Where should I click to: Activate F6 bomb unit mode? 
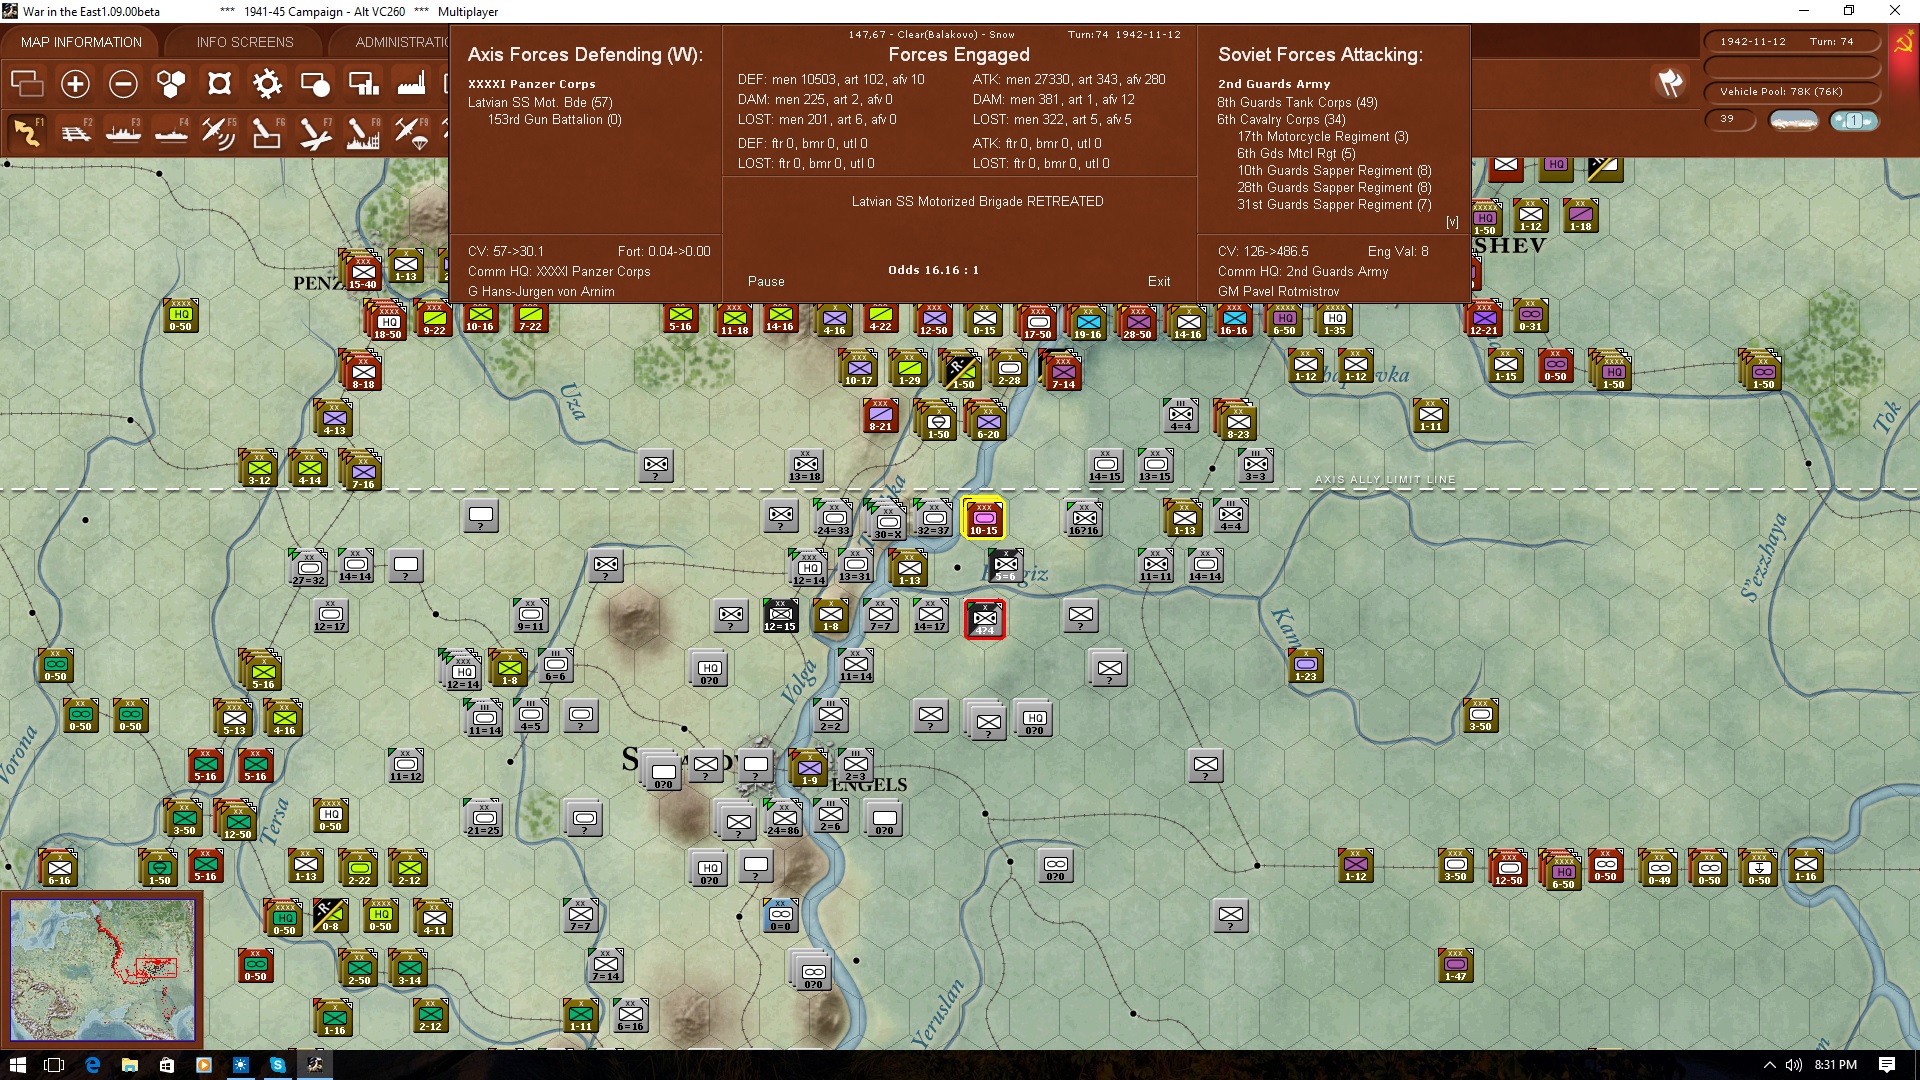point(267,132)
